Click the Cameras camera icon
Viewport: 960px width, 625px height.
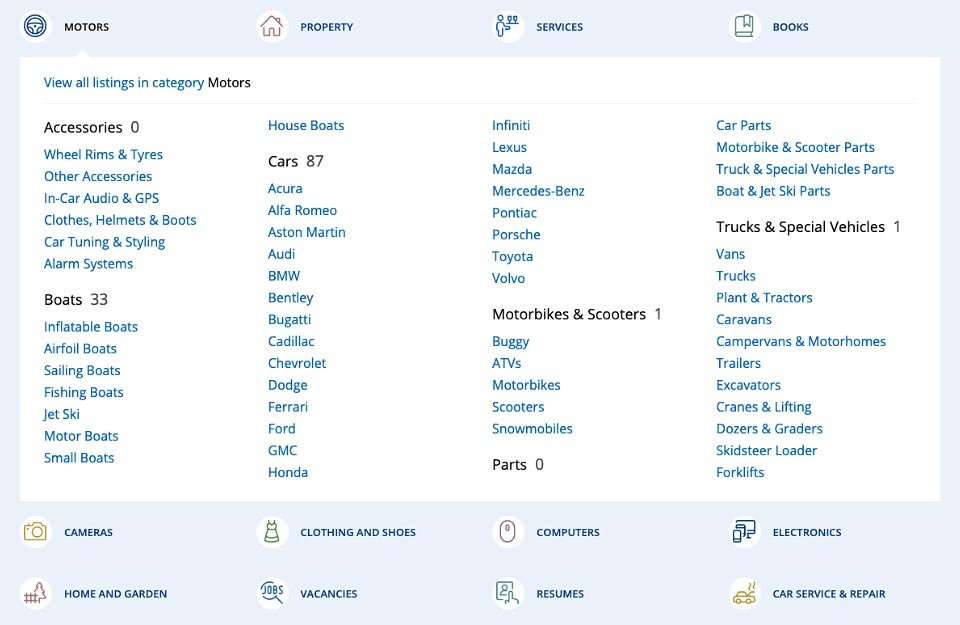point(36,532)
